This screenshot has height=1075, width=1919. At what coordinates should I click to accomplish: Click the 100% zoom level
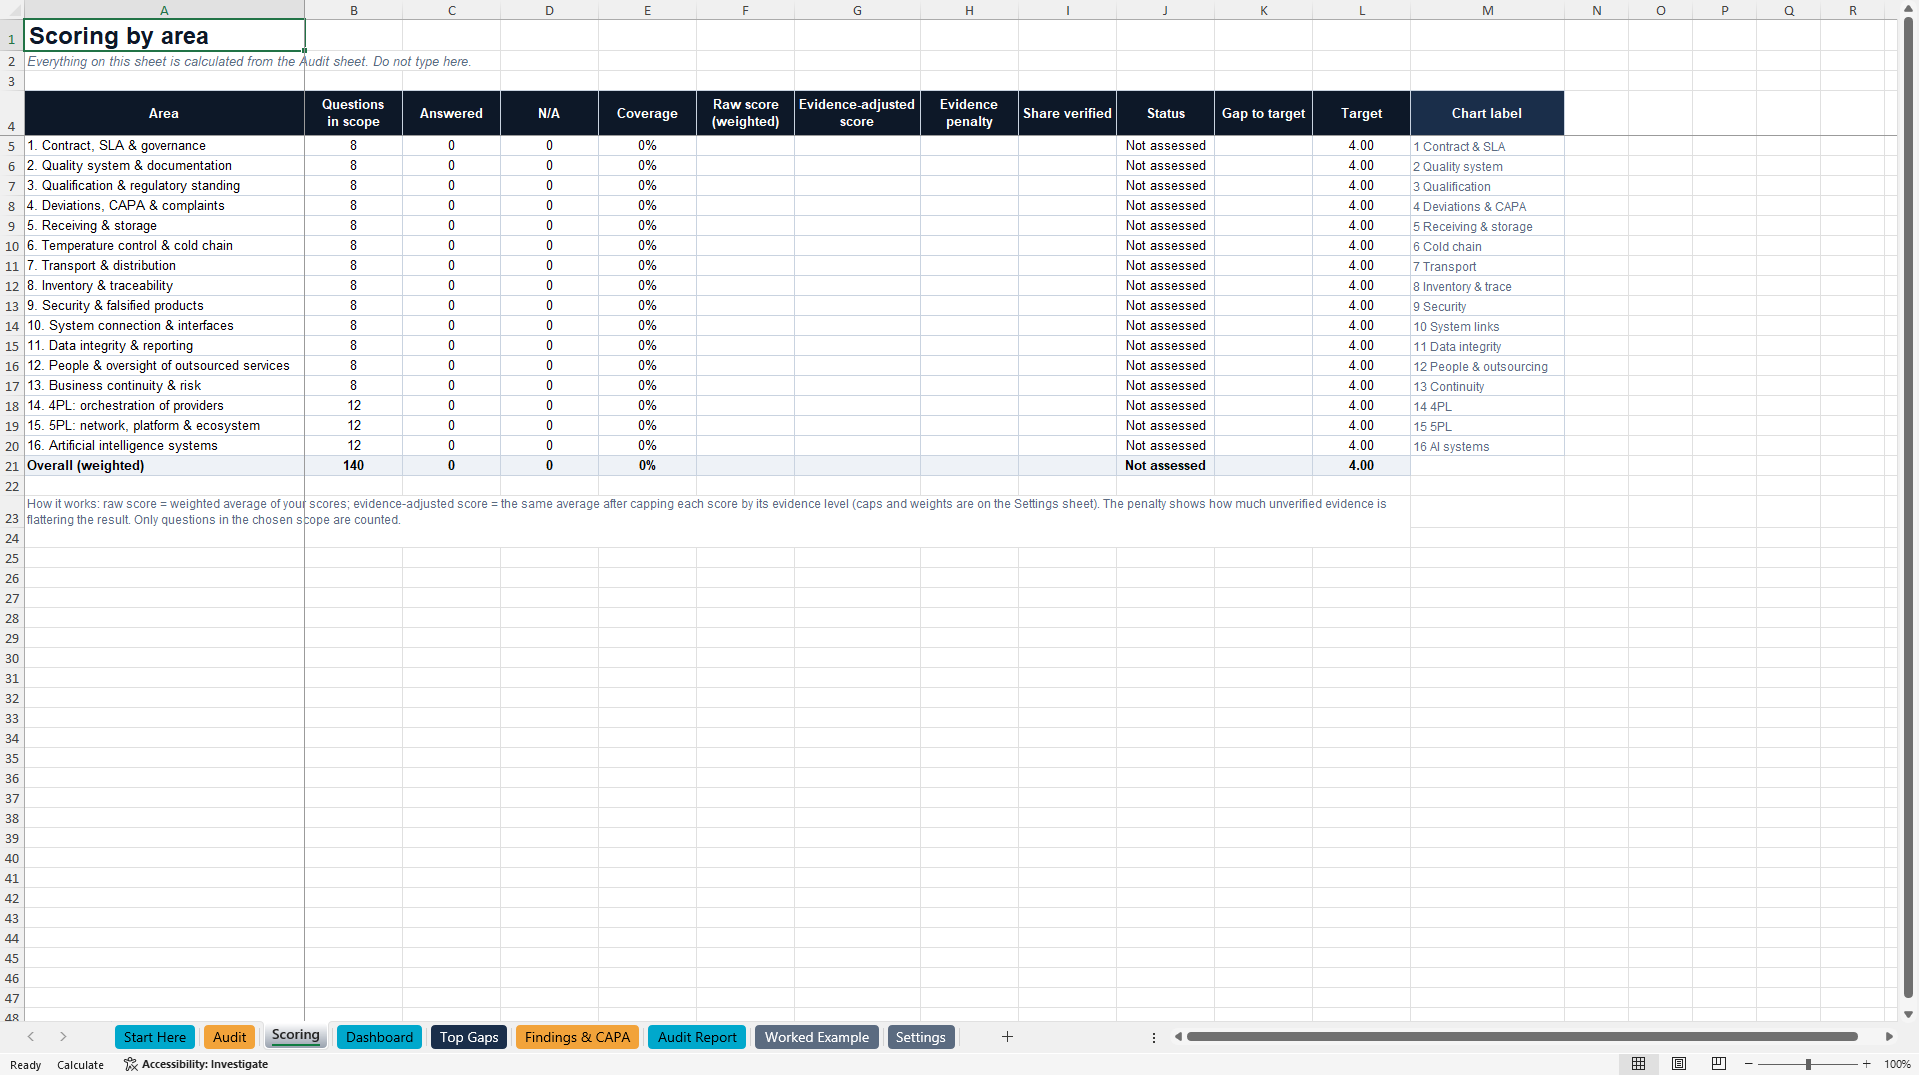coord(1897,1065)
